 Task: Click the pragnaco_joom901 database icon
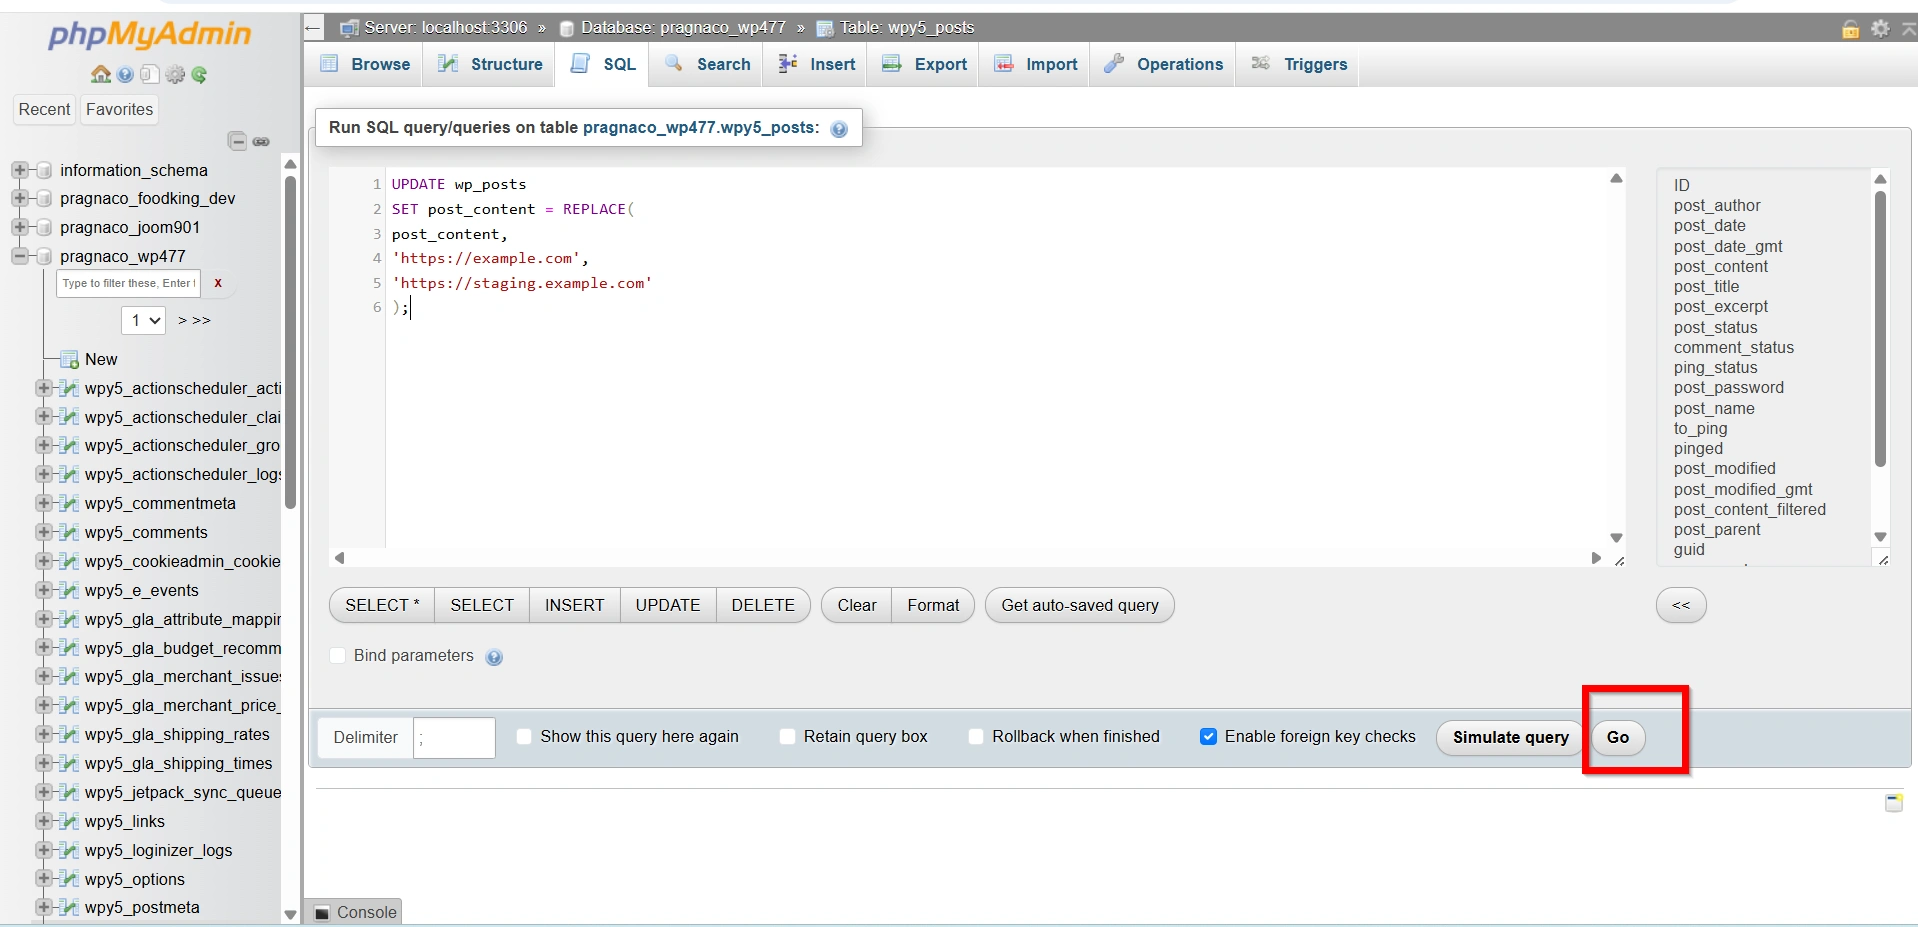tap(44, 228)
